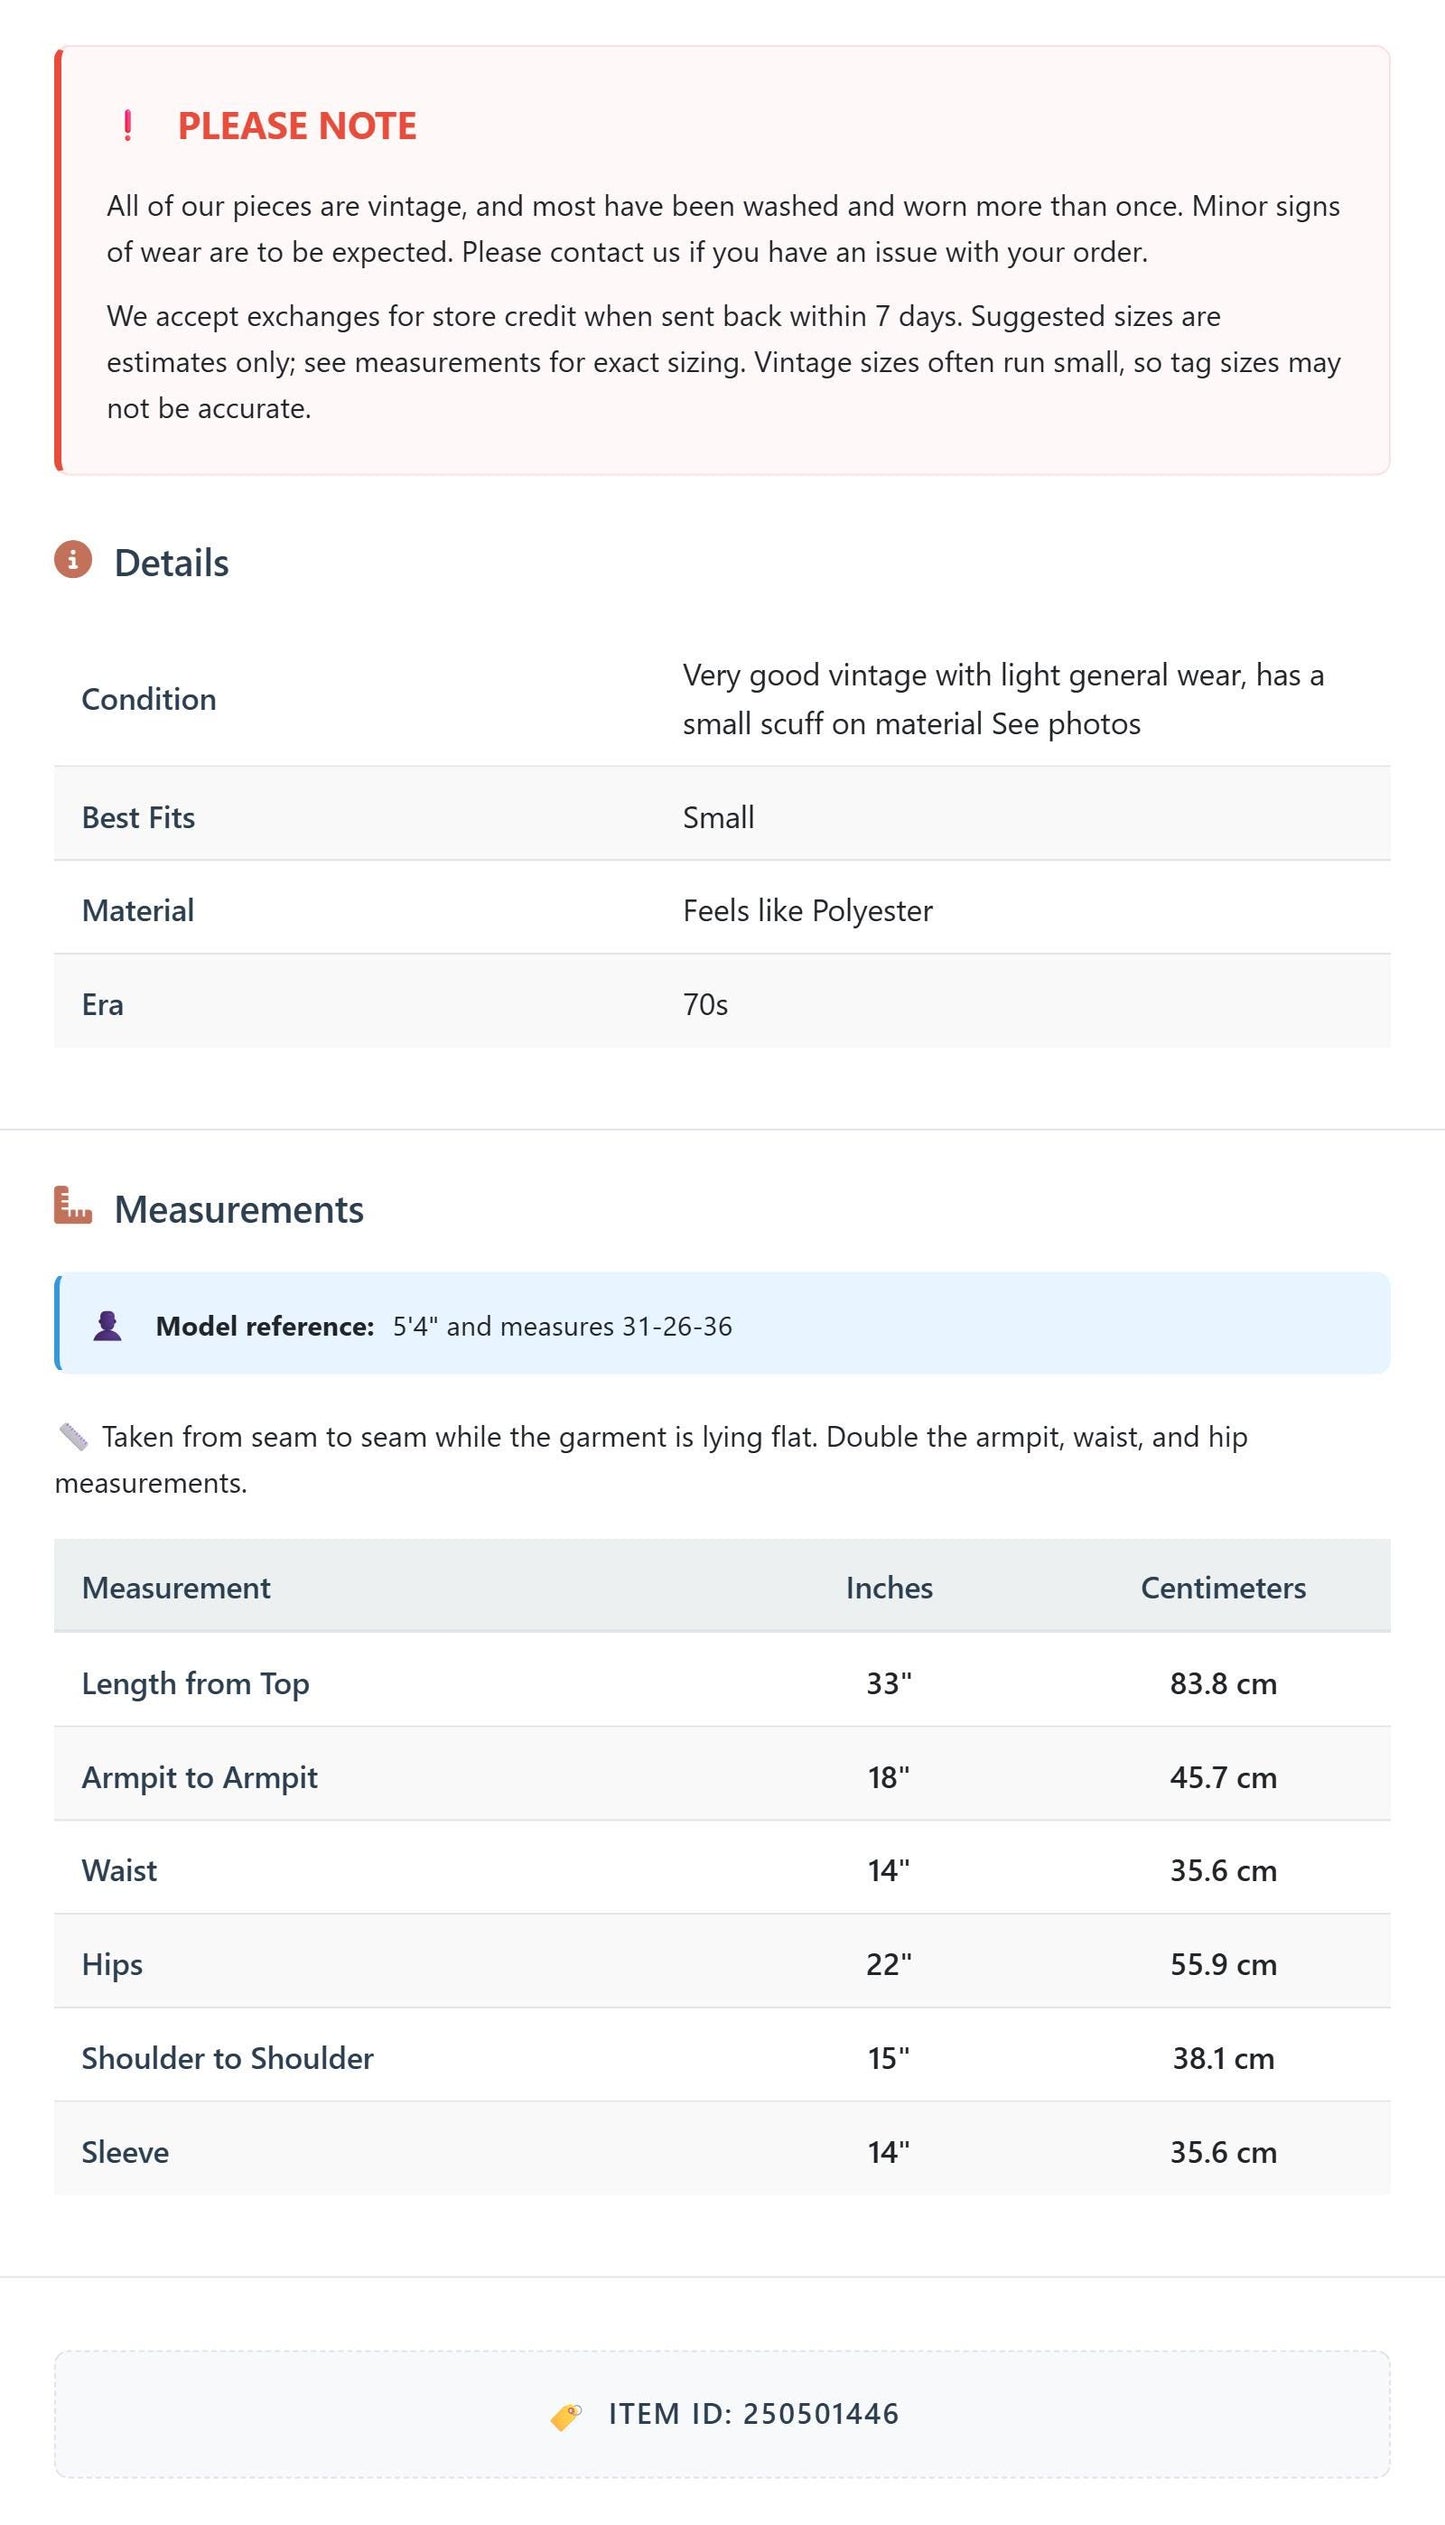Click the Model reference label
Viewport: 1445px width, 2525px height.
tap(265, 1326)
